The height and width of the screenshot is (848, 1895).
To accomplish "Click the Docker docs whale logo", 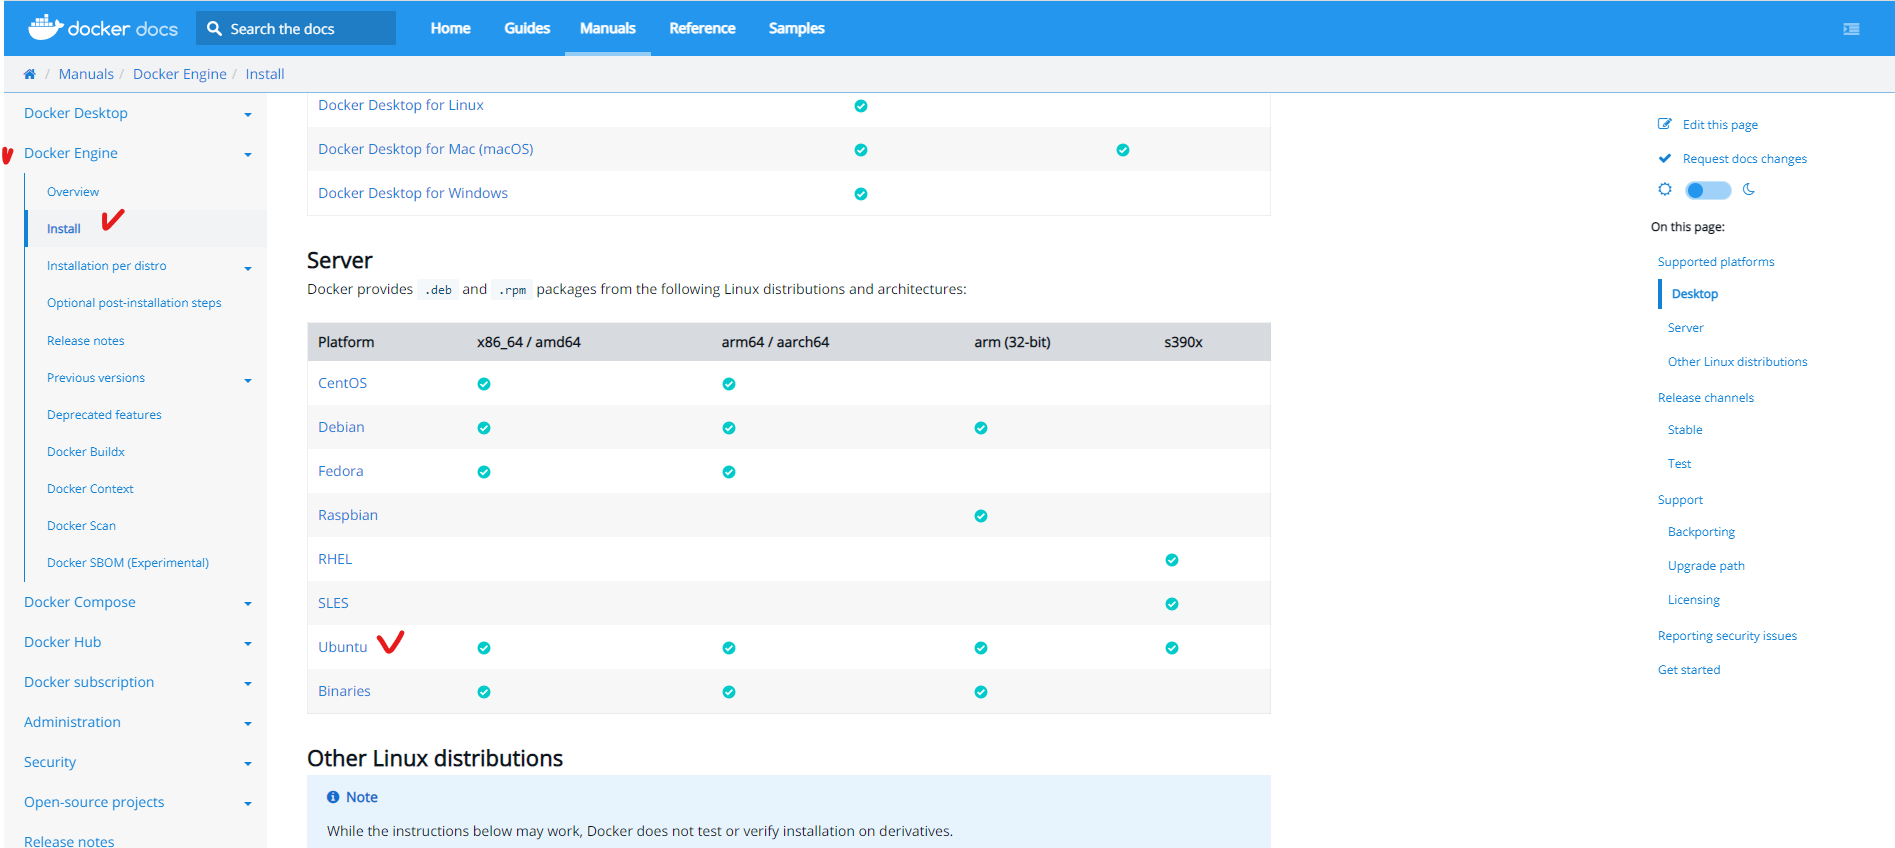I will (x=46, y=28).
